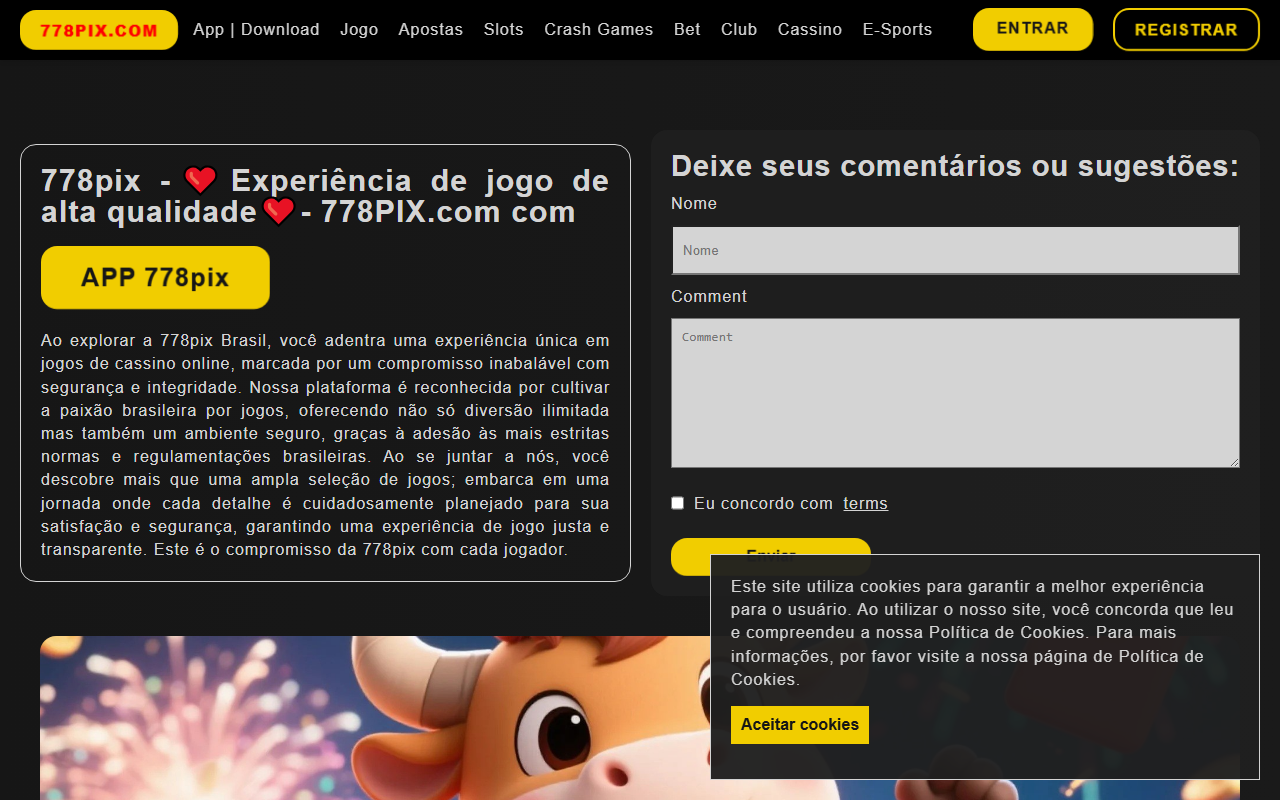Click the comment box resize handle corner
This screenshot has width=1280, height=800.
coord(1234,462)
